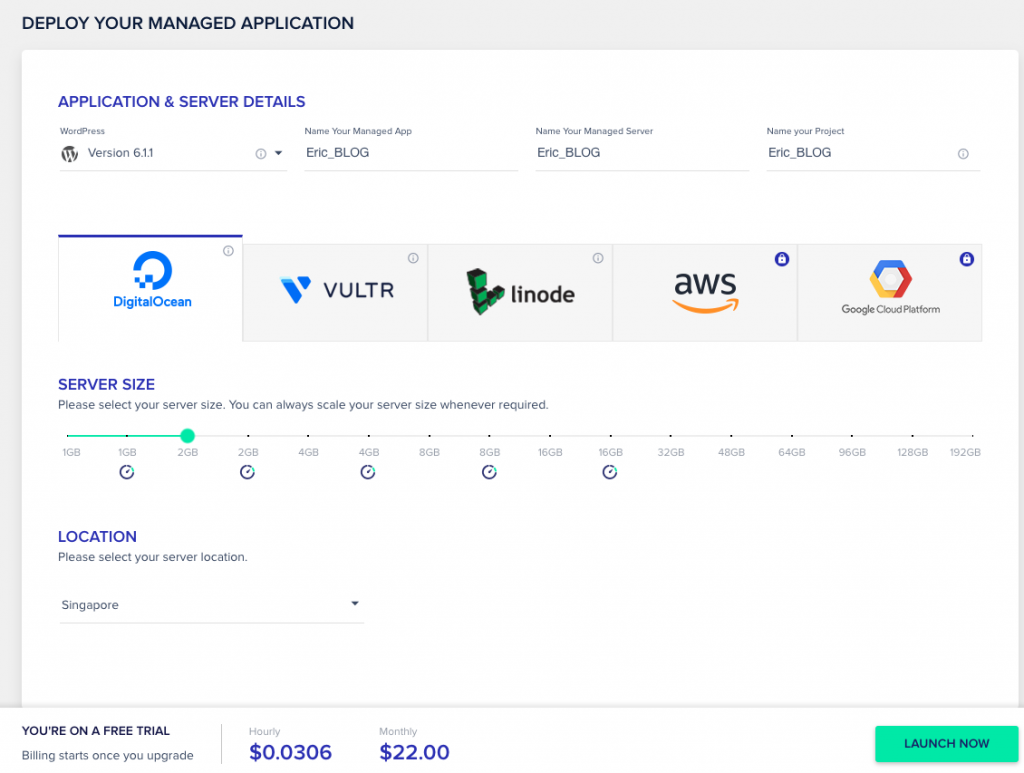This screenshot has width=1024, height=773.
Task: Click lock icon on Google Cloud tab
Action: (967, 259)
